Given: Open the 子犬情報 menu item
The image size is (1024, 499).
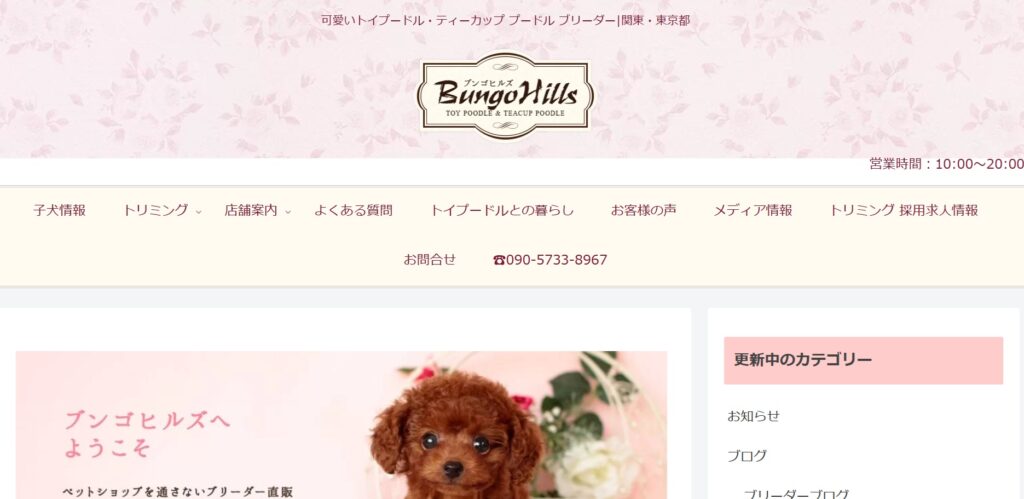Looking at the screenshot, I should pyautogui.click(x=59, y=210).
